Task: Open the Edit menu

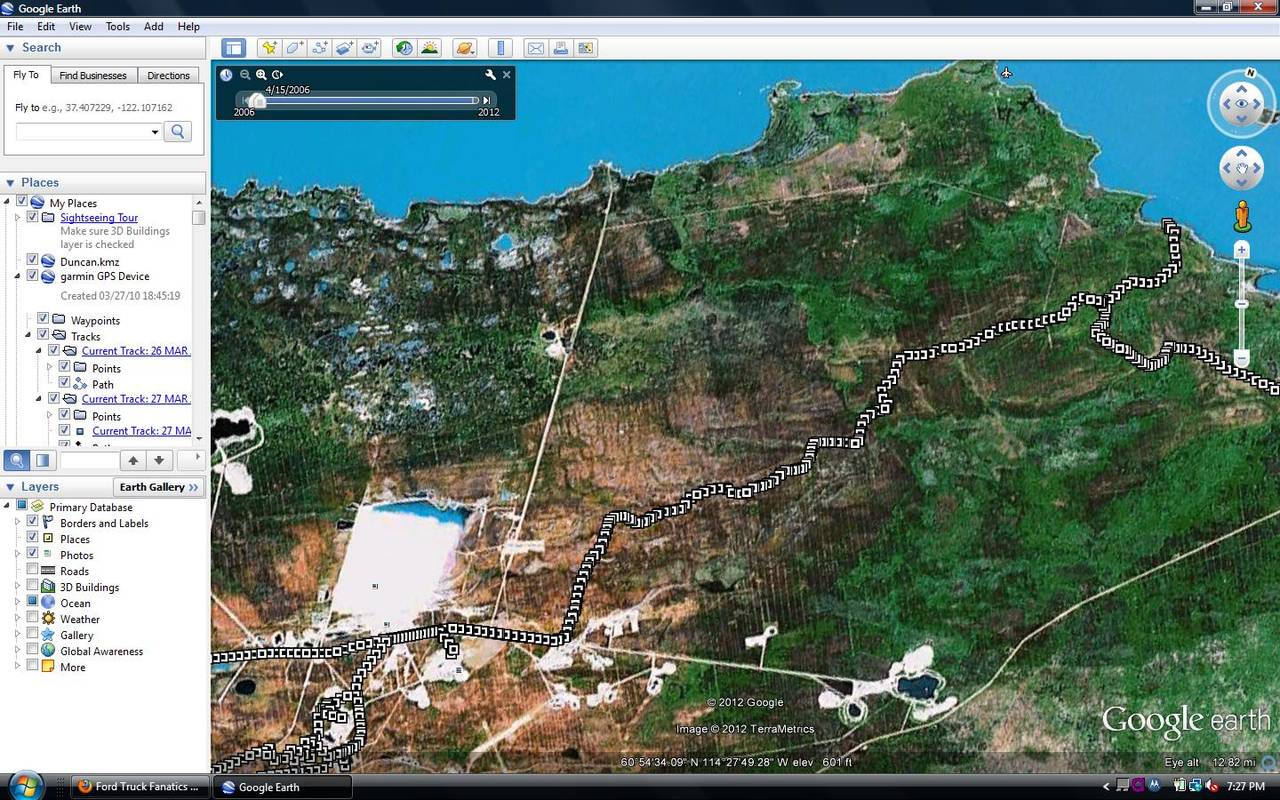Action: (x=46, y=26)
